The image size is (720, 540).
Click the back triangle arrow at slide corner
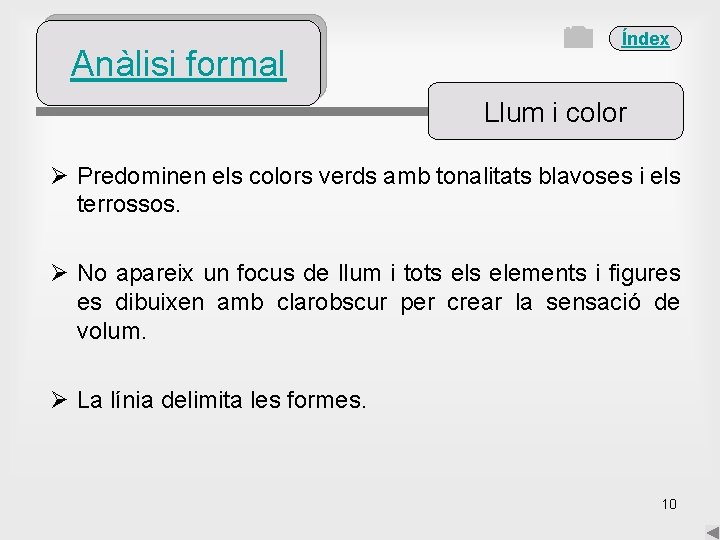tap(712, 533)
